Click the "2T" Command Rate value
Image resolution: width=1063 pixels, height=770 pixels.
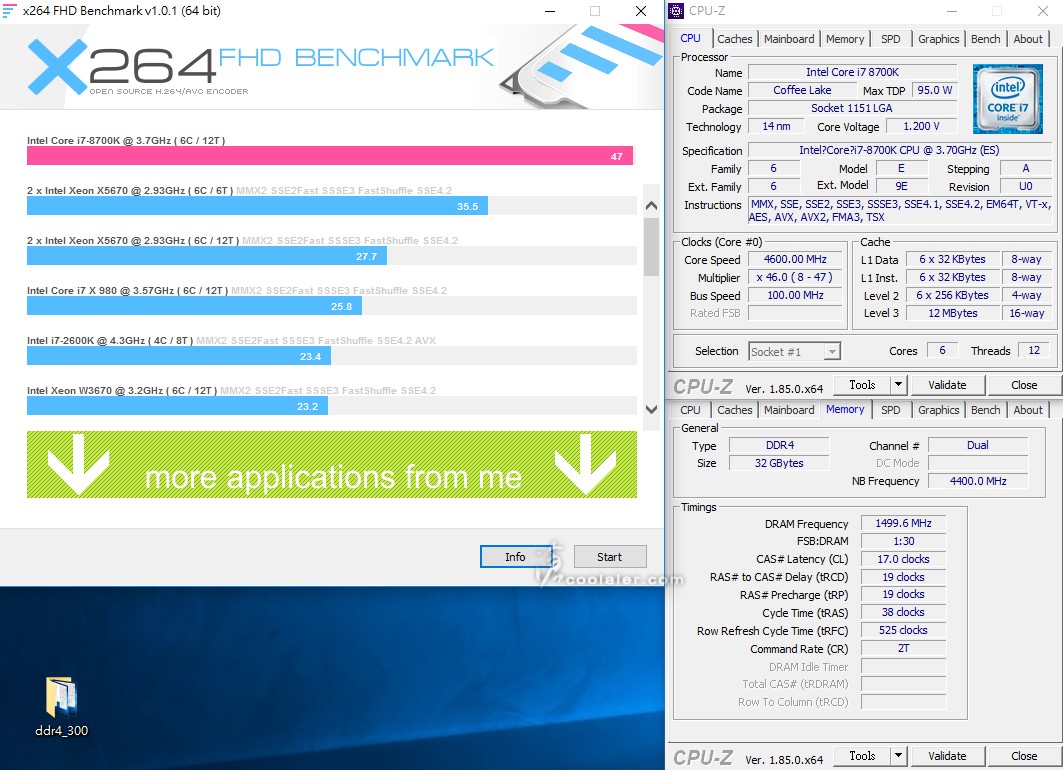[903, 648]
